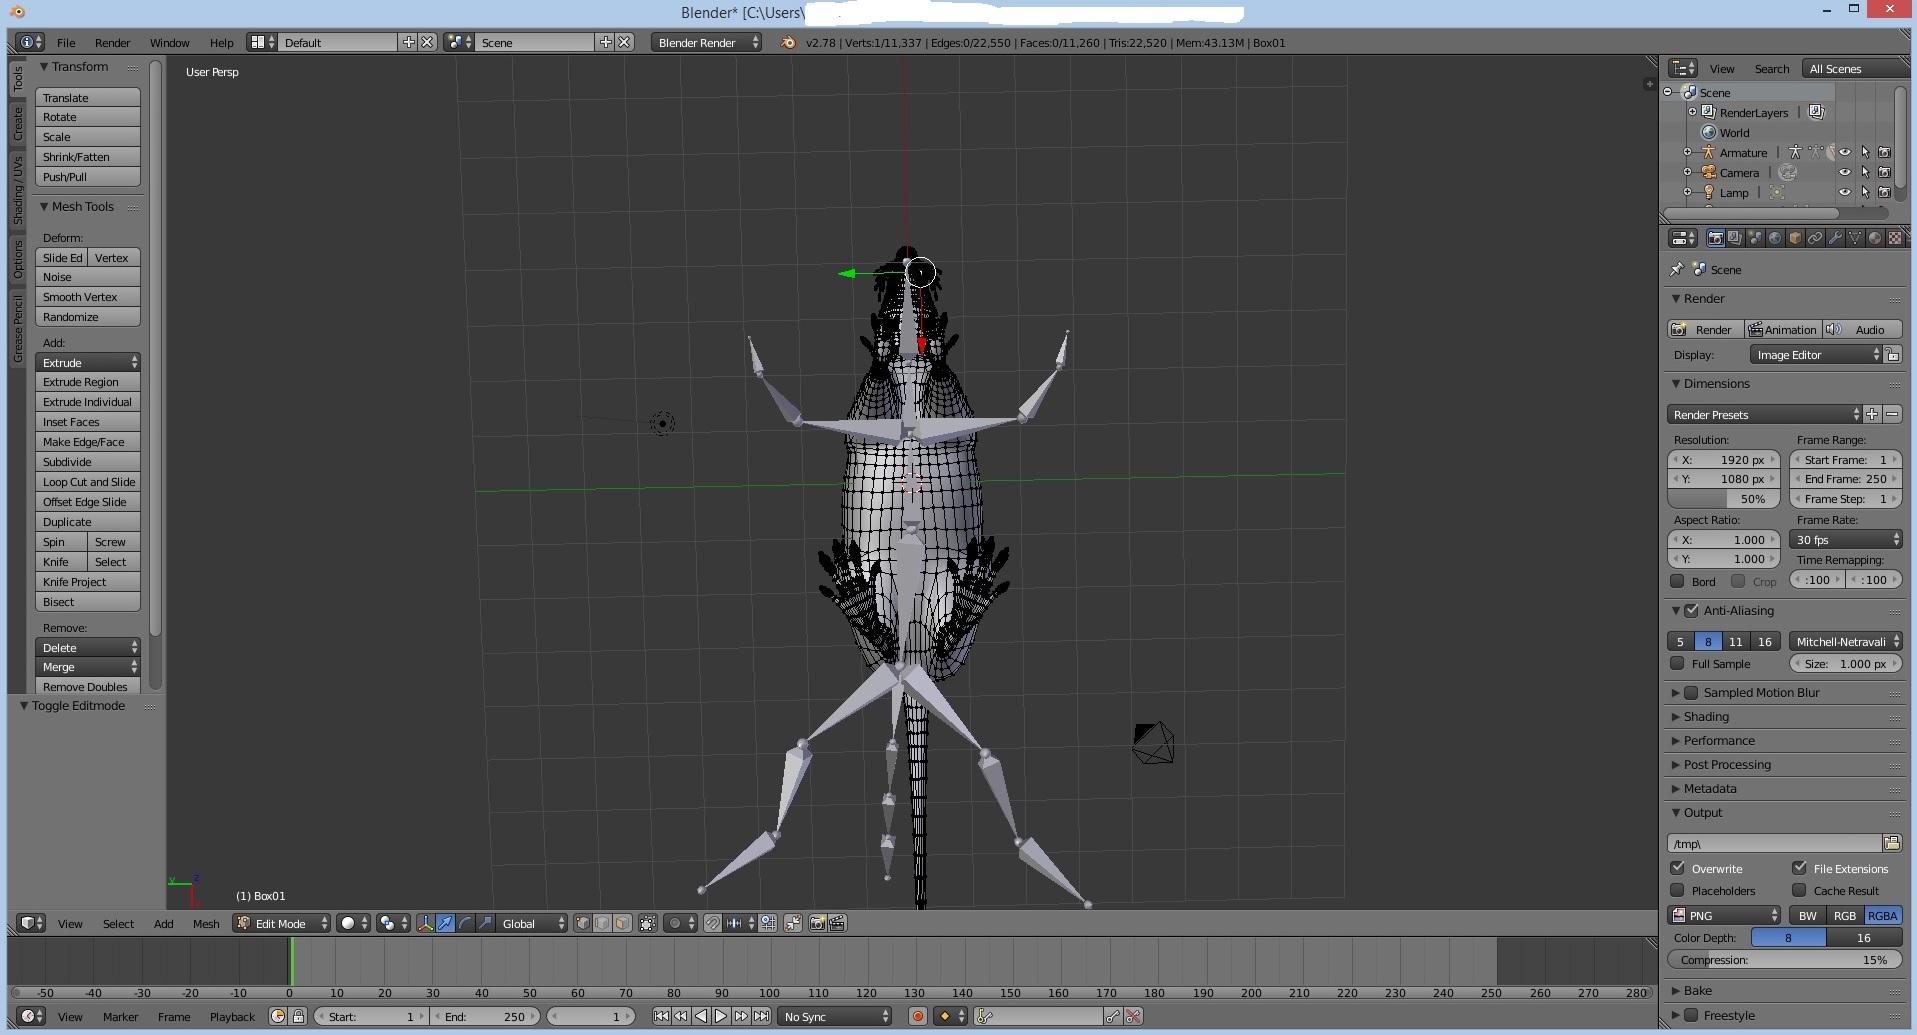Open the Modifiers wrench properties tab

coord(1835,238)
